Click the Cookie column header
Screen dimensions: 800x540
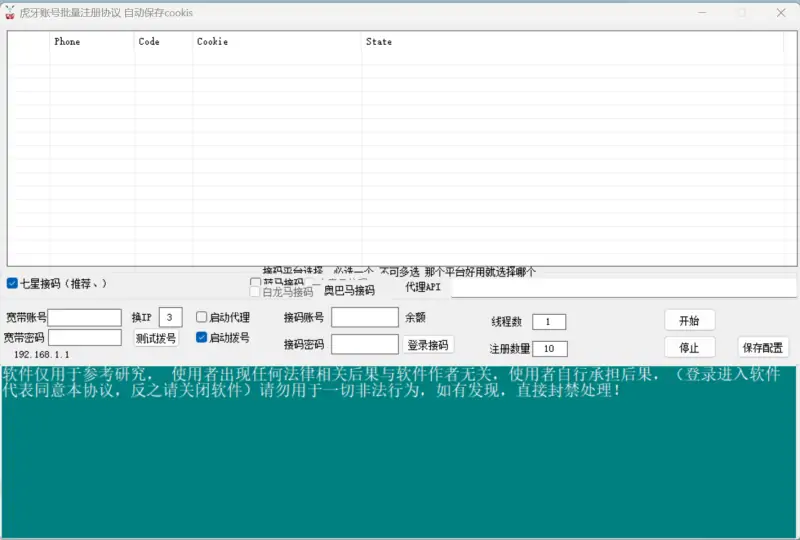(x=278, y=42)
